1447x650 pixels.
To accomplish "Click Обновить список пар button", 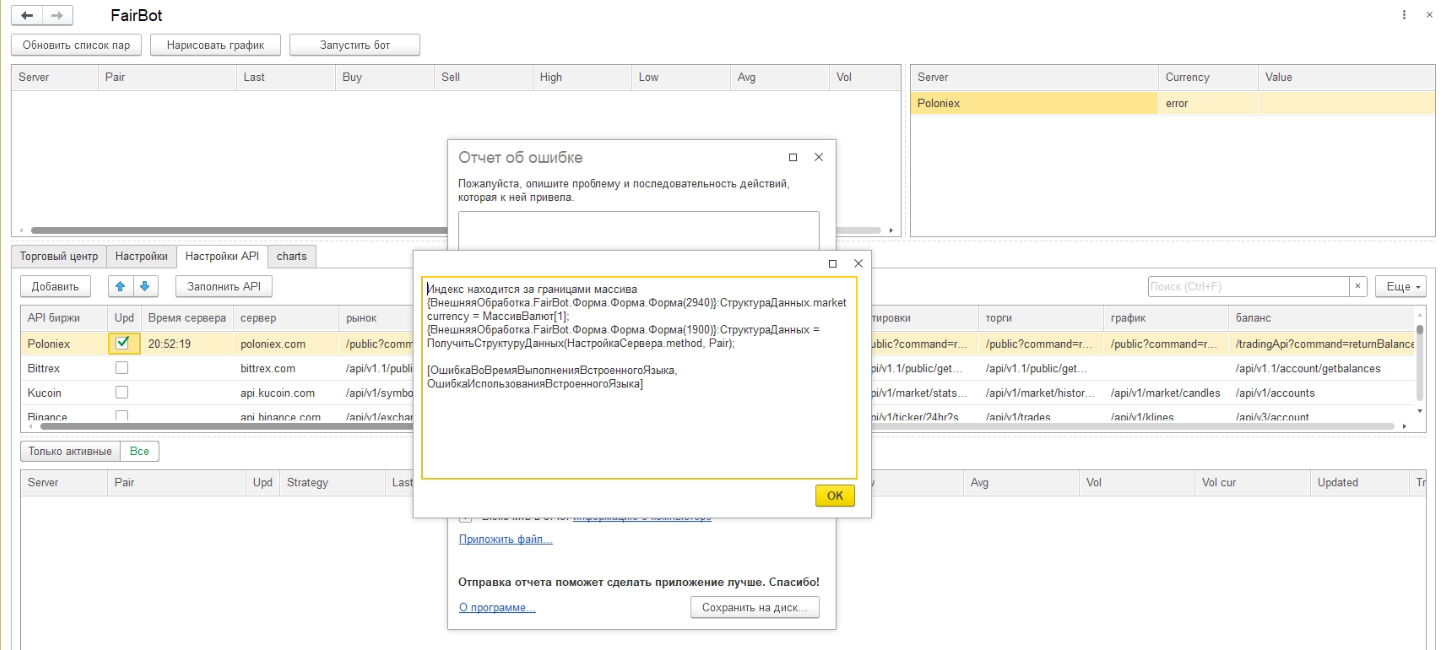I will [x=76, y=45].
